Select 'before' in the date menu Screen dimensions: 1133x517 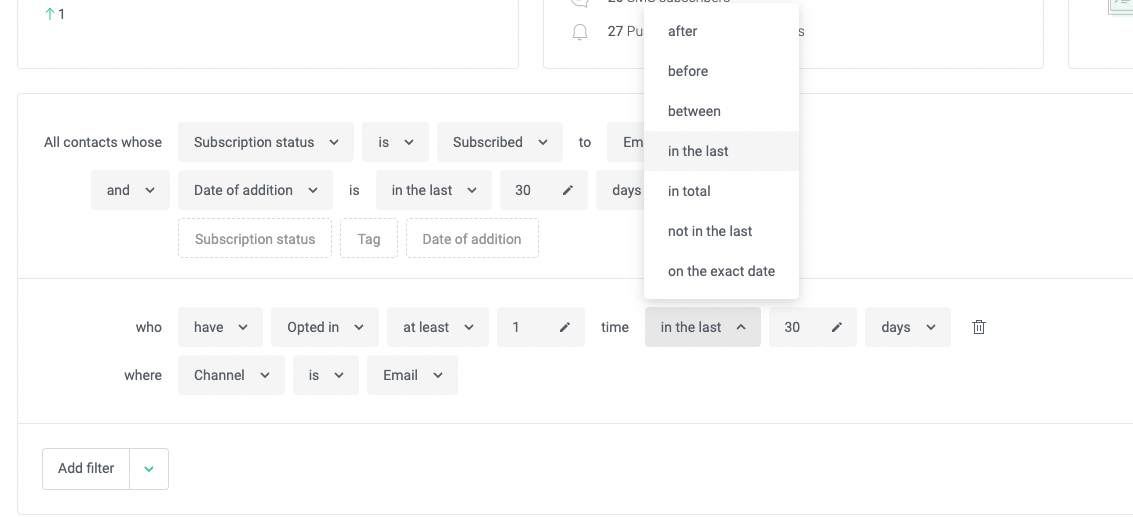tap(721, 71)
